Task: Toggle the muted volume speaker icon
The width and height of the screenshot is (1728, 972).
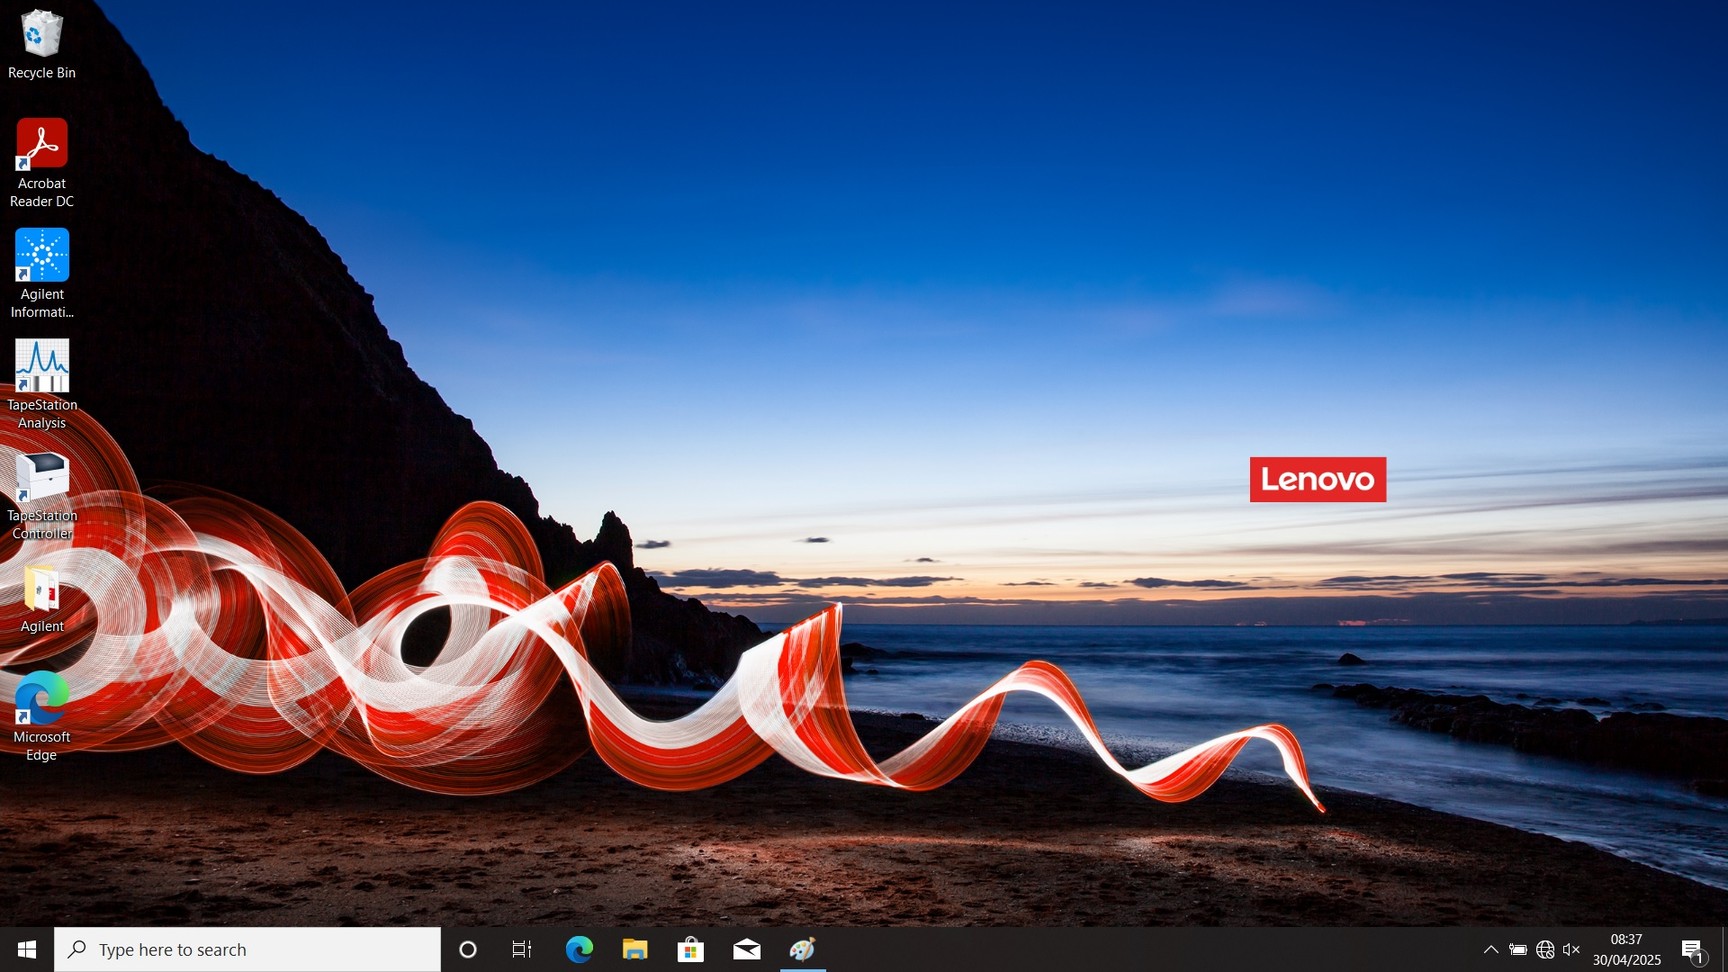Action: click(1571, 949)
